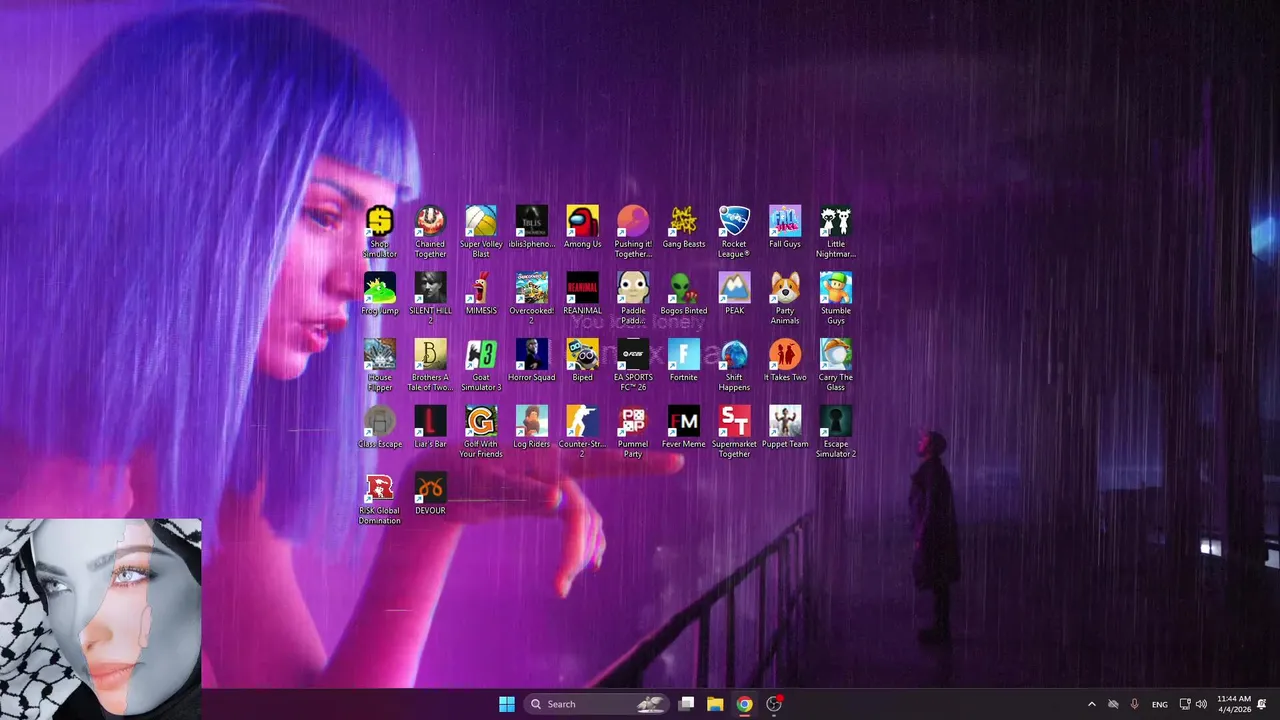Click the speaker volume tray icon
1280x720 pixels.
pyautogui.click(x=1201, y=704)
